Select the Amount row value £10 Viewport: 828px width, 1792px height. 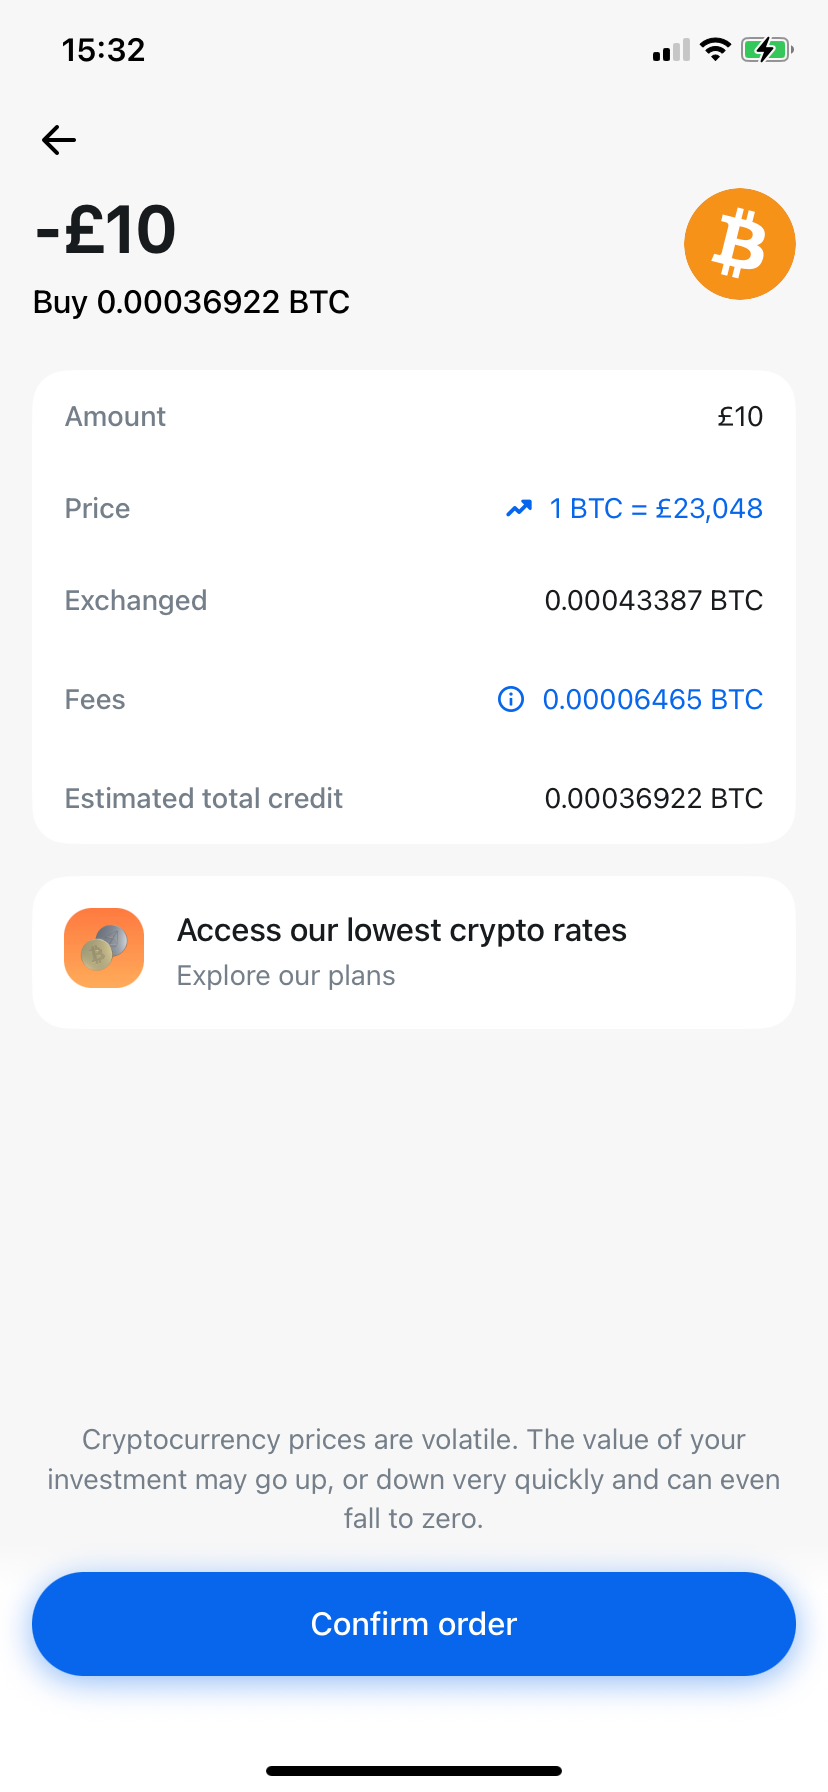click(x=740, y=417)
